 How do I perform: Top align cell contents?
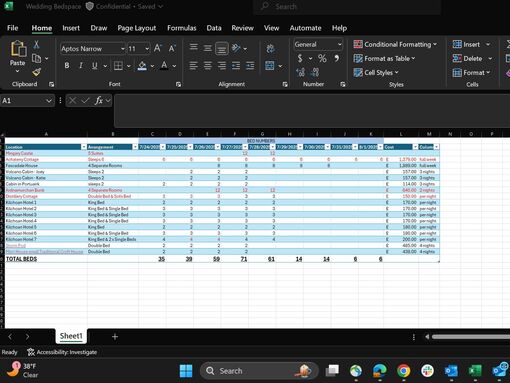193,47
